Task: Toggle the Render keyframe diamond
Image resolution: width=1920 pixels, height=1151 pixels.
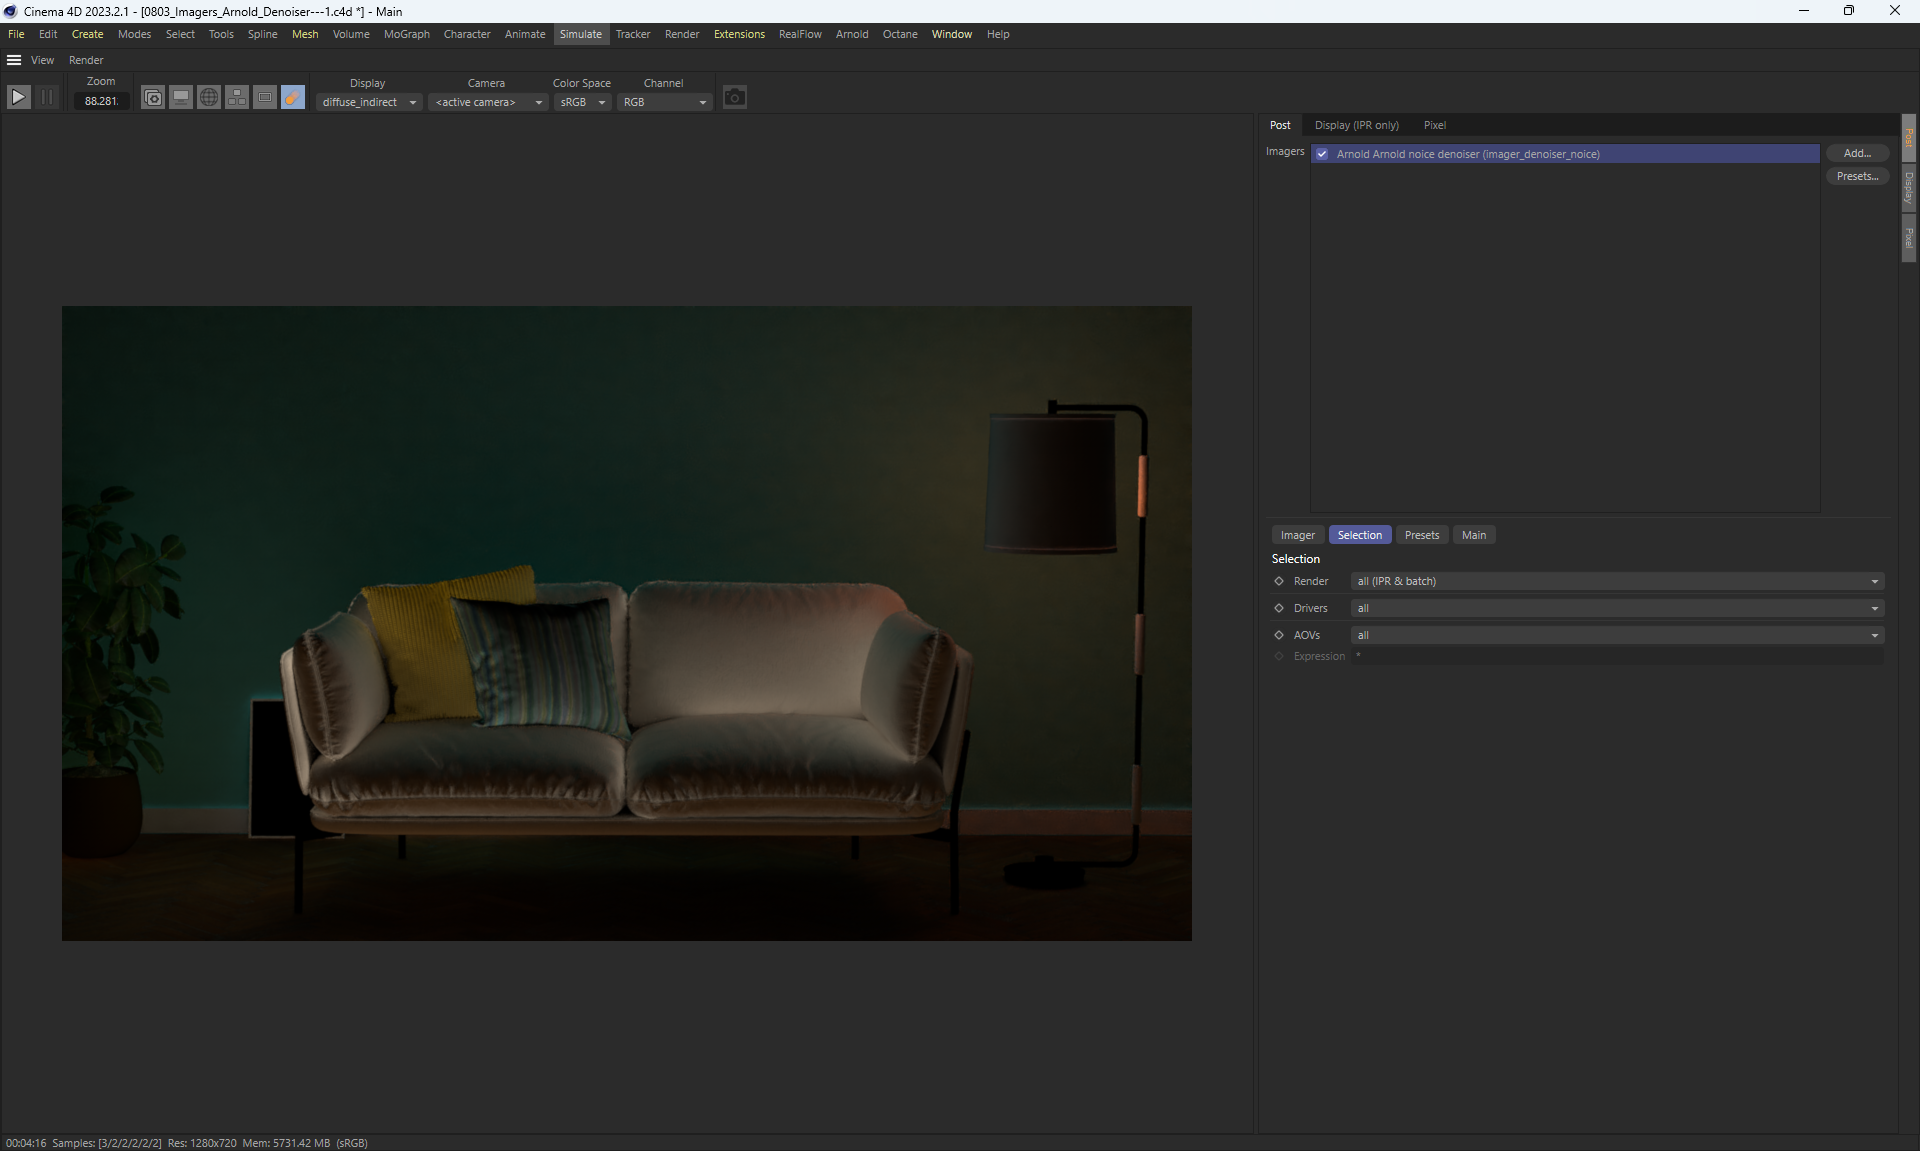Action: coord(1279,581)
